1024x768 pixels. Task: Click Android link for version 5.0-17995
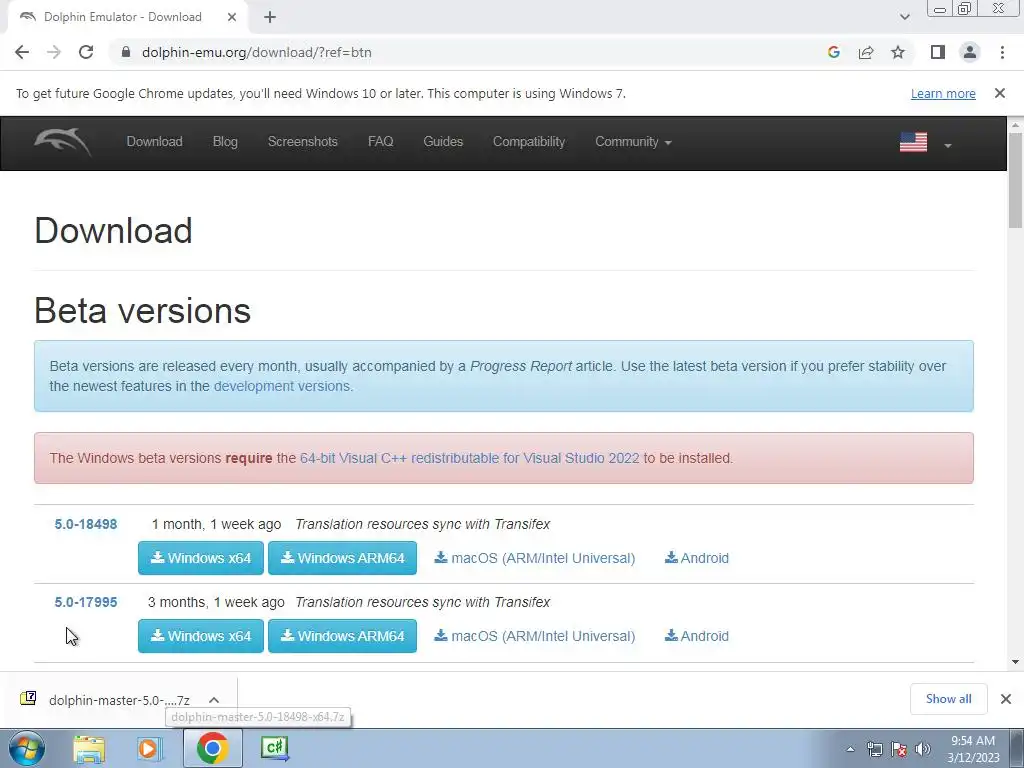point(696,636)
